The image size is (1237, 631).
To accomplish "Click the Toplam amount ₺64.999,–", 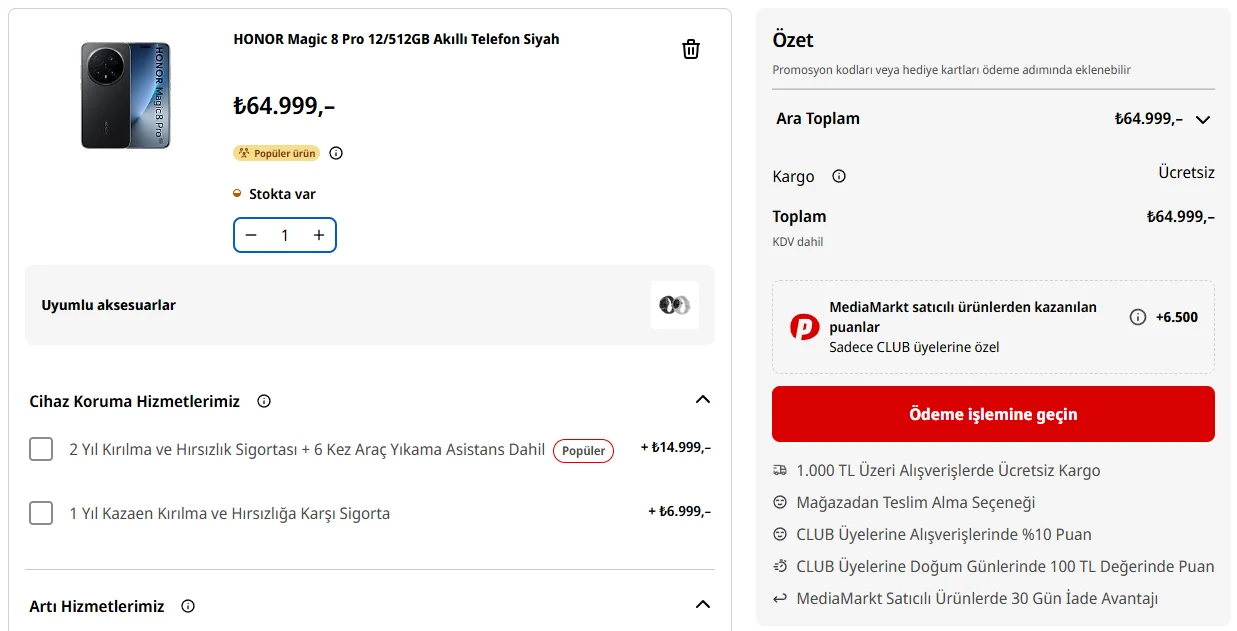I will (x=1181, y=217).
